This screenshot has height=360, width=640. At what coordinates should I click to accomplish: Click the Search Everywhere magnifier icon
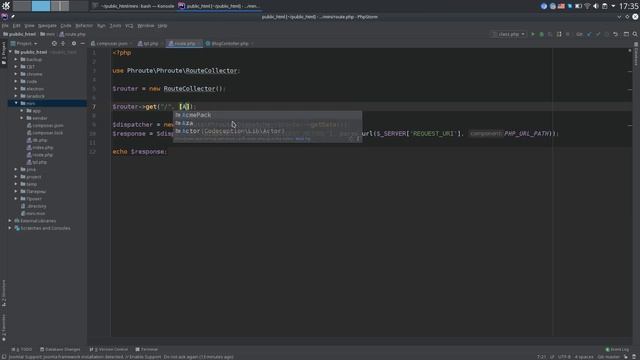pos(635,34)
